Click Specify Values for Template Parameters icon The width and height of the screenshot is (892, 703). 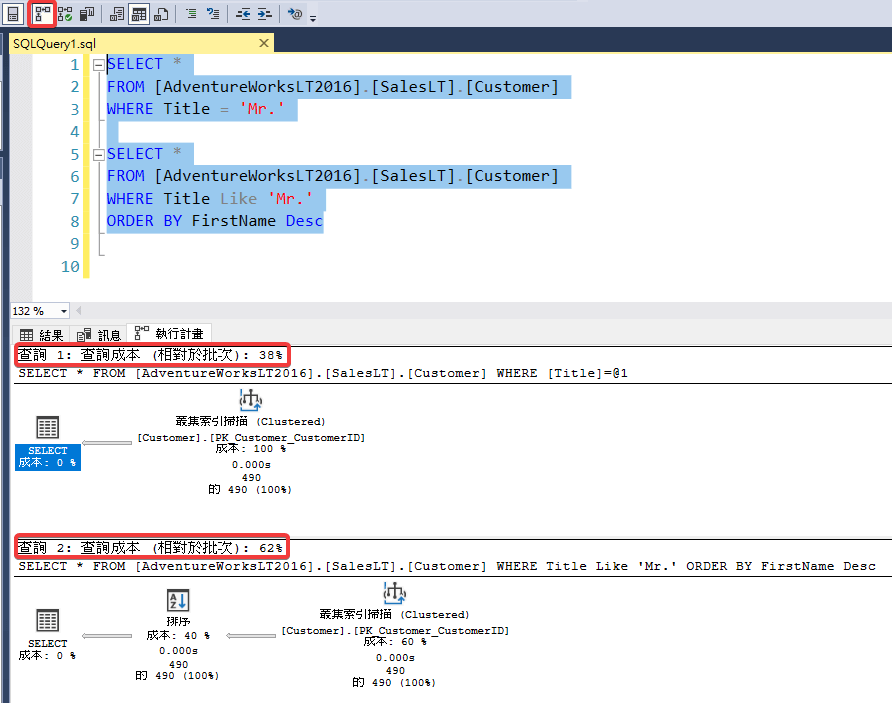(x=294, y=14)
